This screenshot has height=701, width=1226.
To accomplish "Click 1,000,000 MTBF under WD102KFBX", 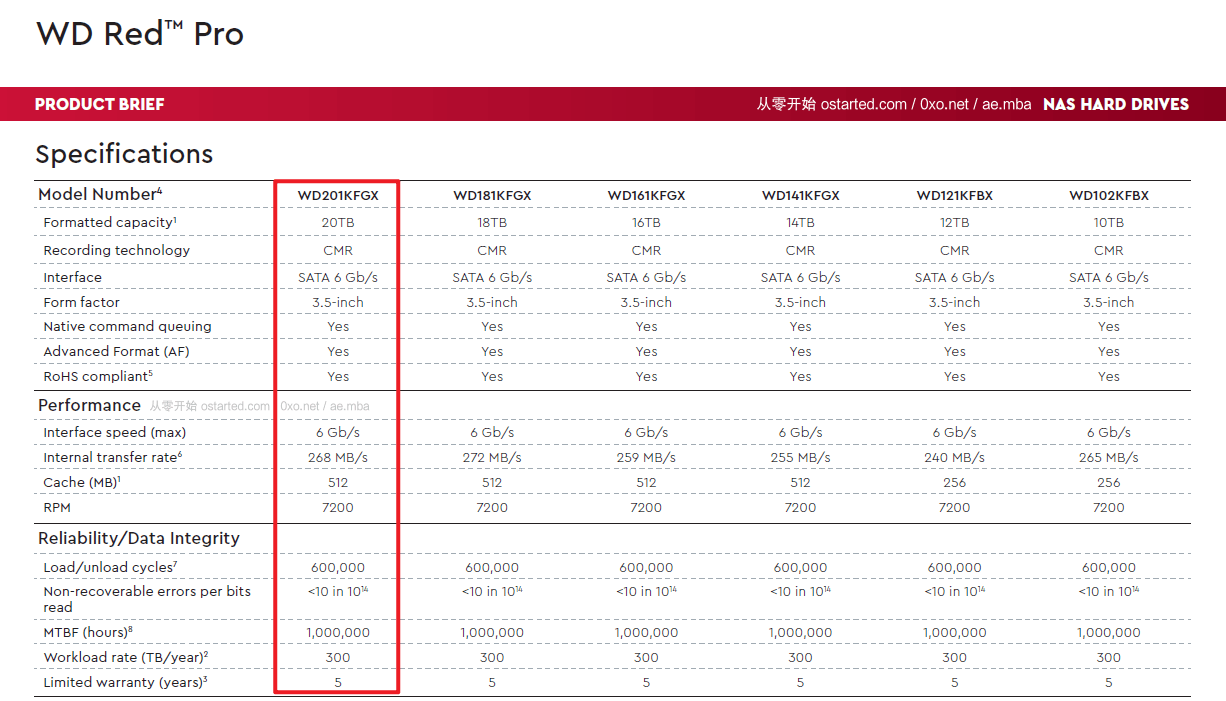I will tap(1108, 633).
